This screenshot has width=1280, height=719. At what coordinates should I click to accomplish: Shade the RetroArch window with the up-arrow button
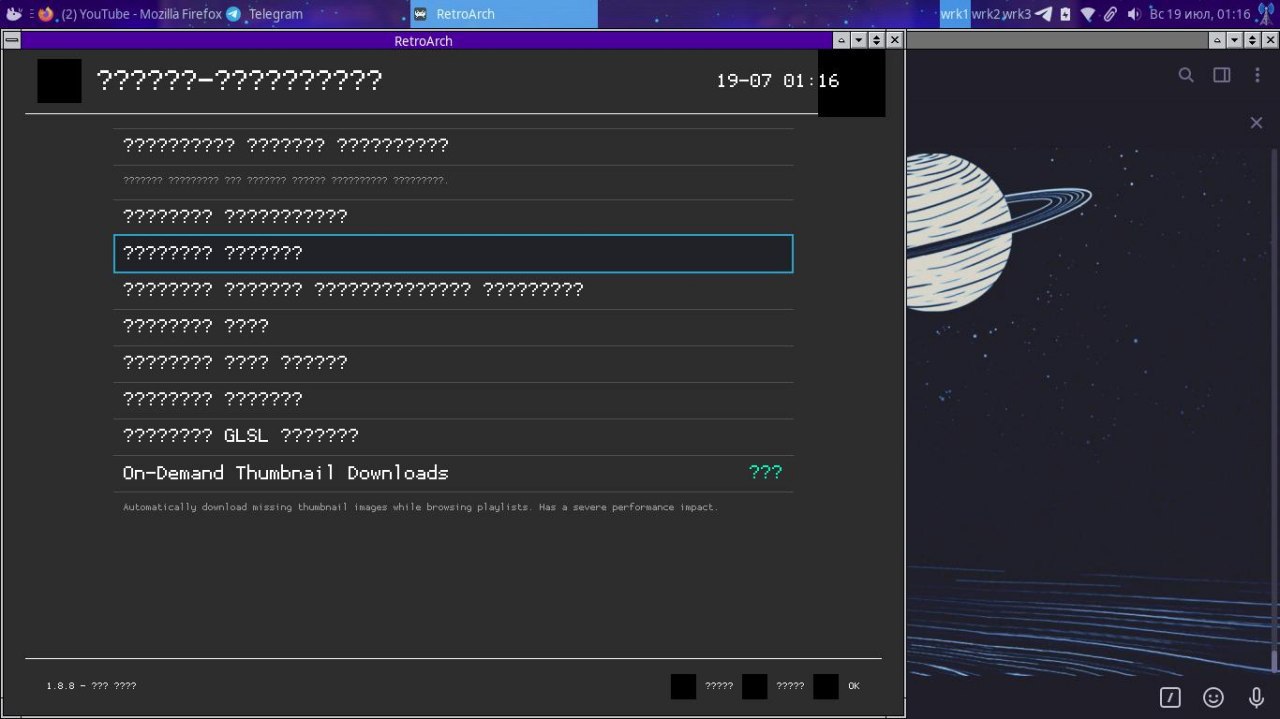pos(841,40)
